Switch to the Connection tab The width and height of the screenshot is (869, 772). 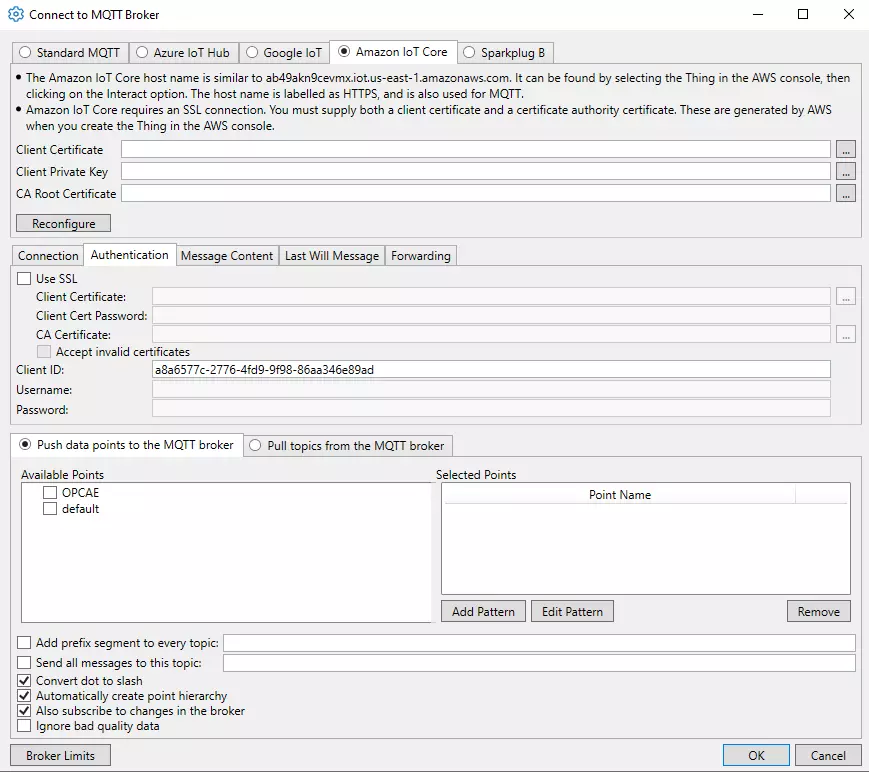point(48,255)
